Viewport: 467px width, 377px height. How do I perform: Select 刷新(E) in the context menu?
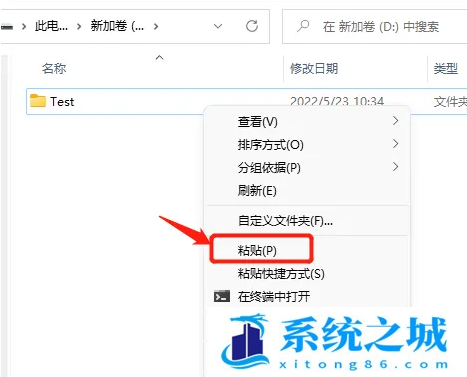257,191
